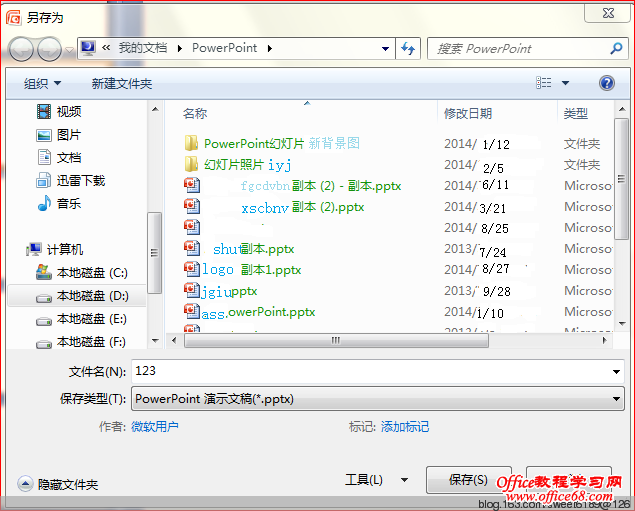Select 音乐 in the navigation pane
This screenshot has height=511, width=635.
click(59, 203)
